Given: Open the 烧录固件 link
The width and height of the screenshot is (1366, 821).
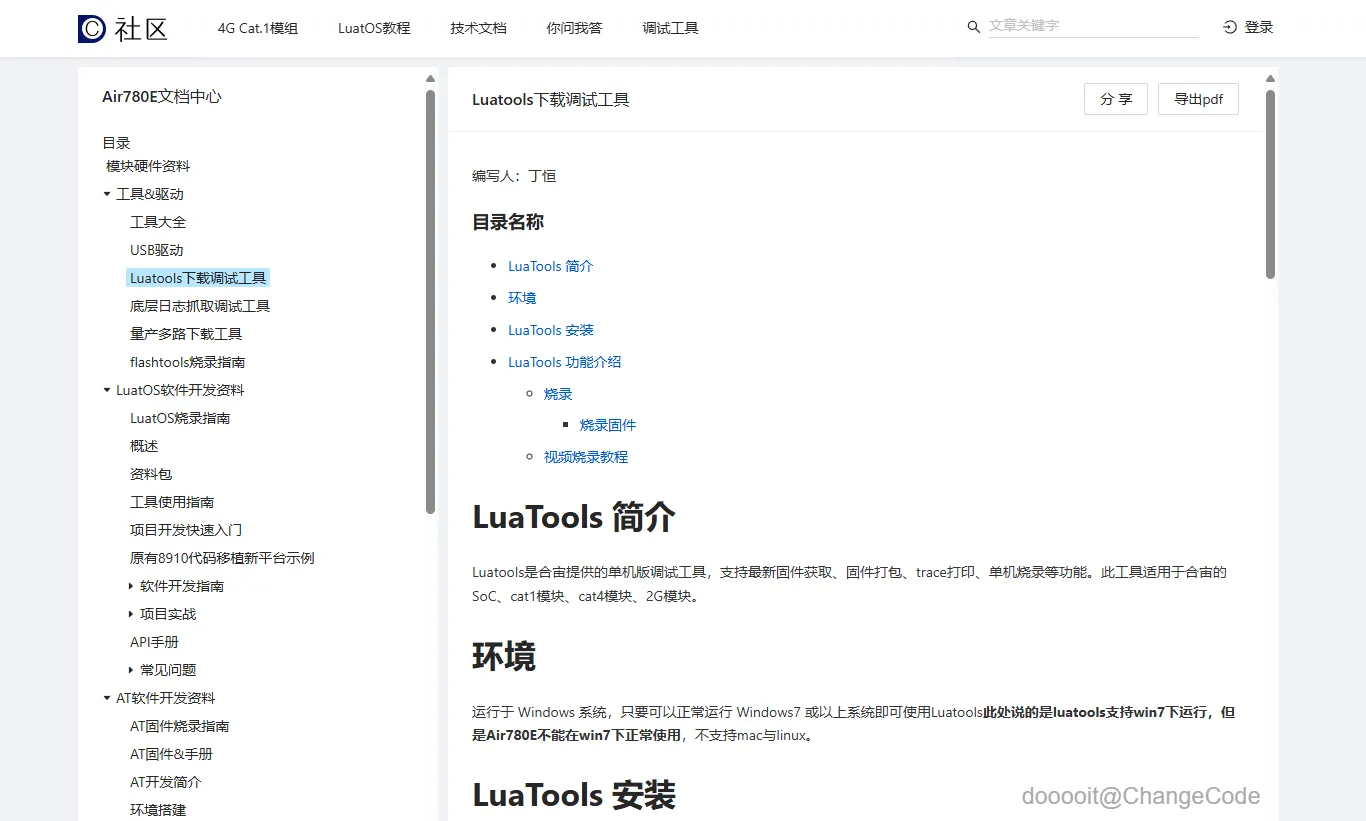Looking at the screenshot, I should (608, 424).
